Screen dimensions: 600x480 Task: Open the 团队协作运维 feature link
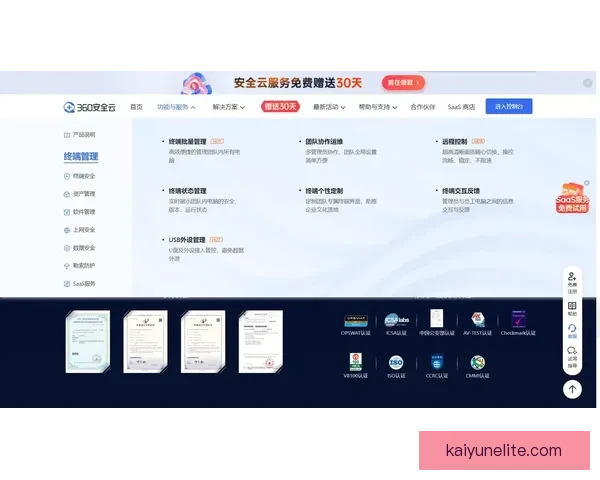[x=324, y=142]
